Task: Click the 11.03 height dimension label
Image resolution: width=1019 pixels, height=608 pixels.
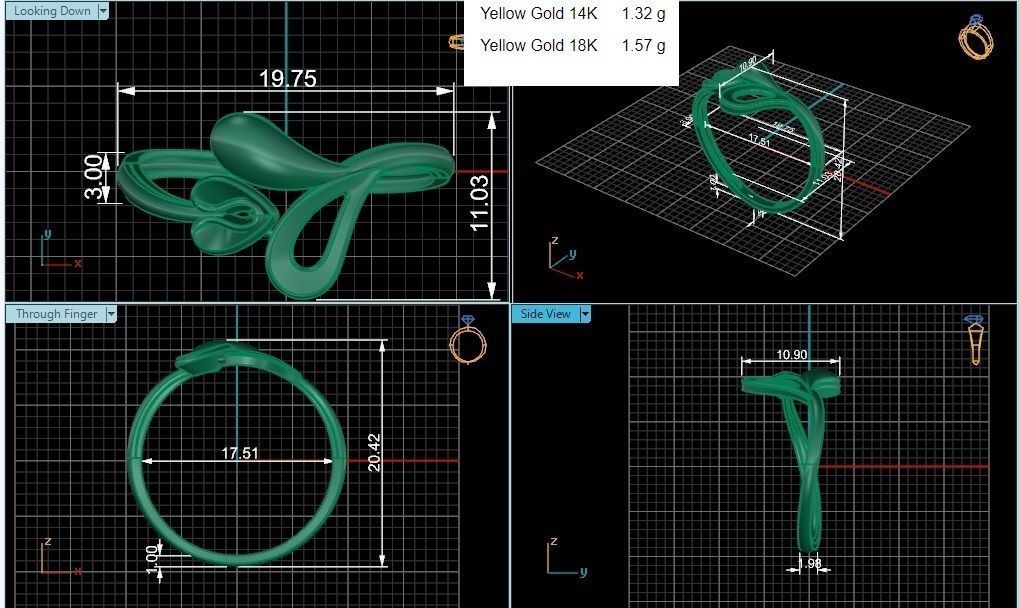Action: (x=480, y=203)
